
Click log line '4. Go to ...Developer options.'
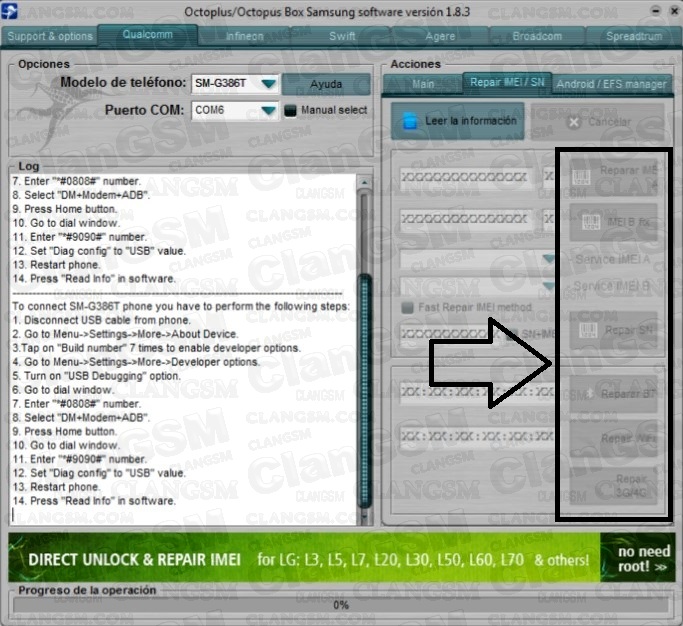click(x=136, y=362)
